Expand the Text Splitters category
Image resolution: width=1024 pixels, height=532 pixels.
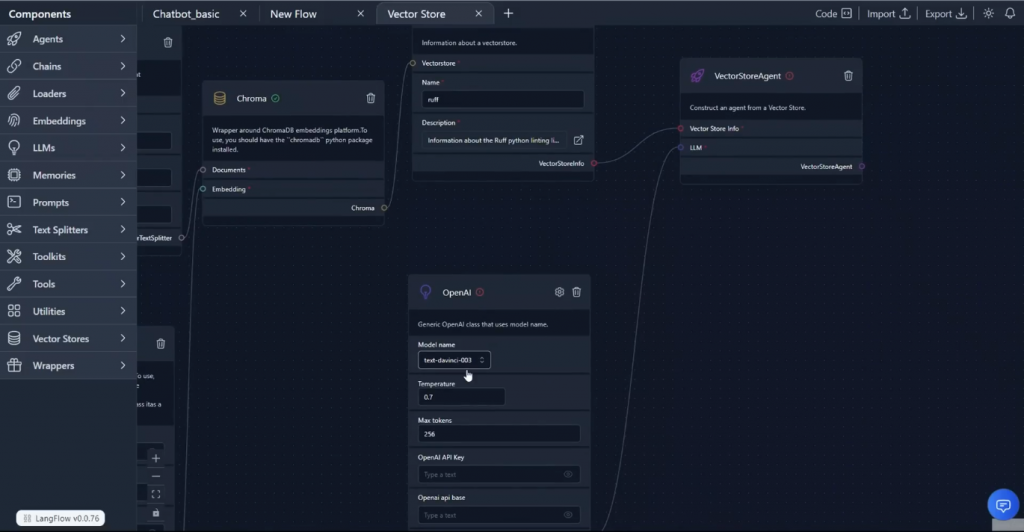click(123, 229)
